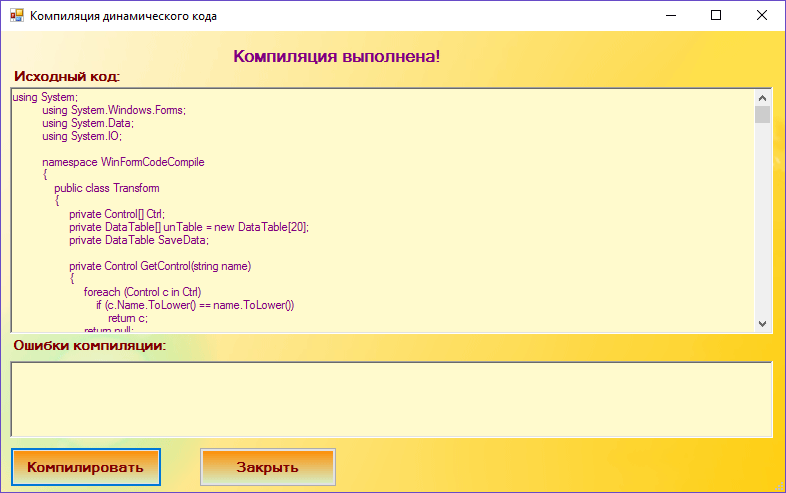Viewport: 786px width, 493px height.
Task: Click the 'Компиляция выполнена!' status heading
Action: 336,56
